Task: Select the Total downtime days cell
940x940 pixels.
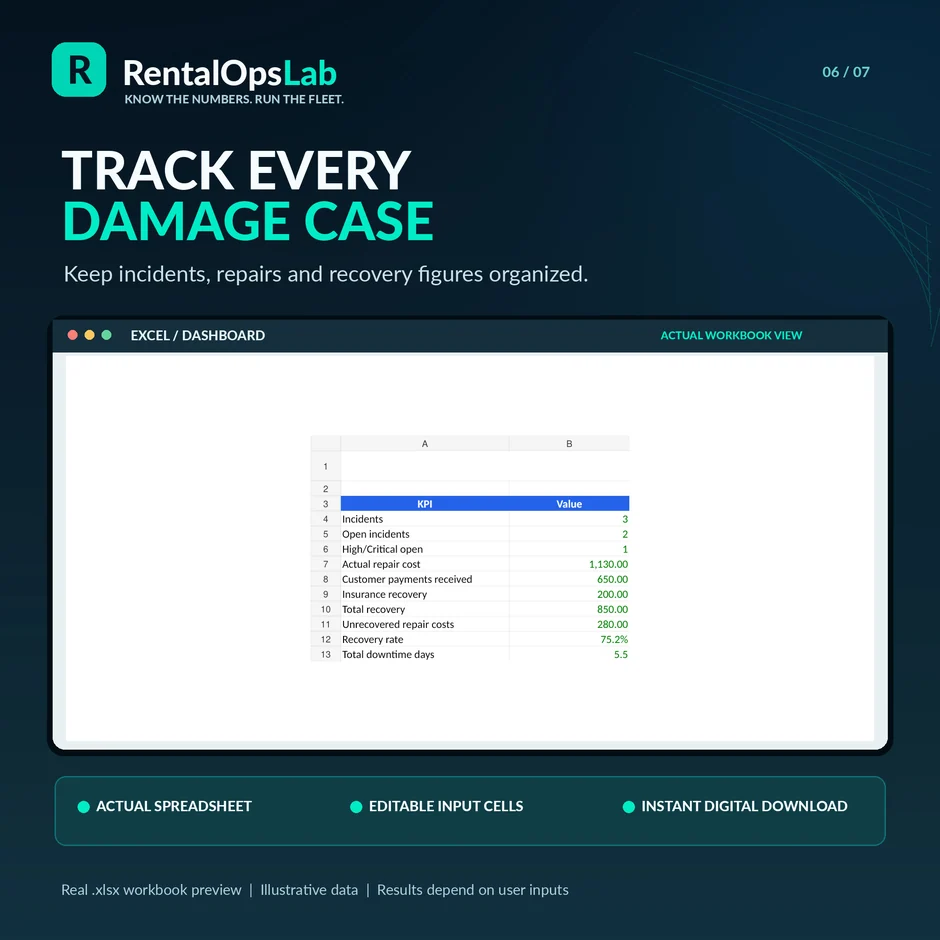Action: [x=424, y=654]
